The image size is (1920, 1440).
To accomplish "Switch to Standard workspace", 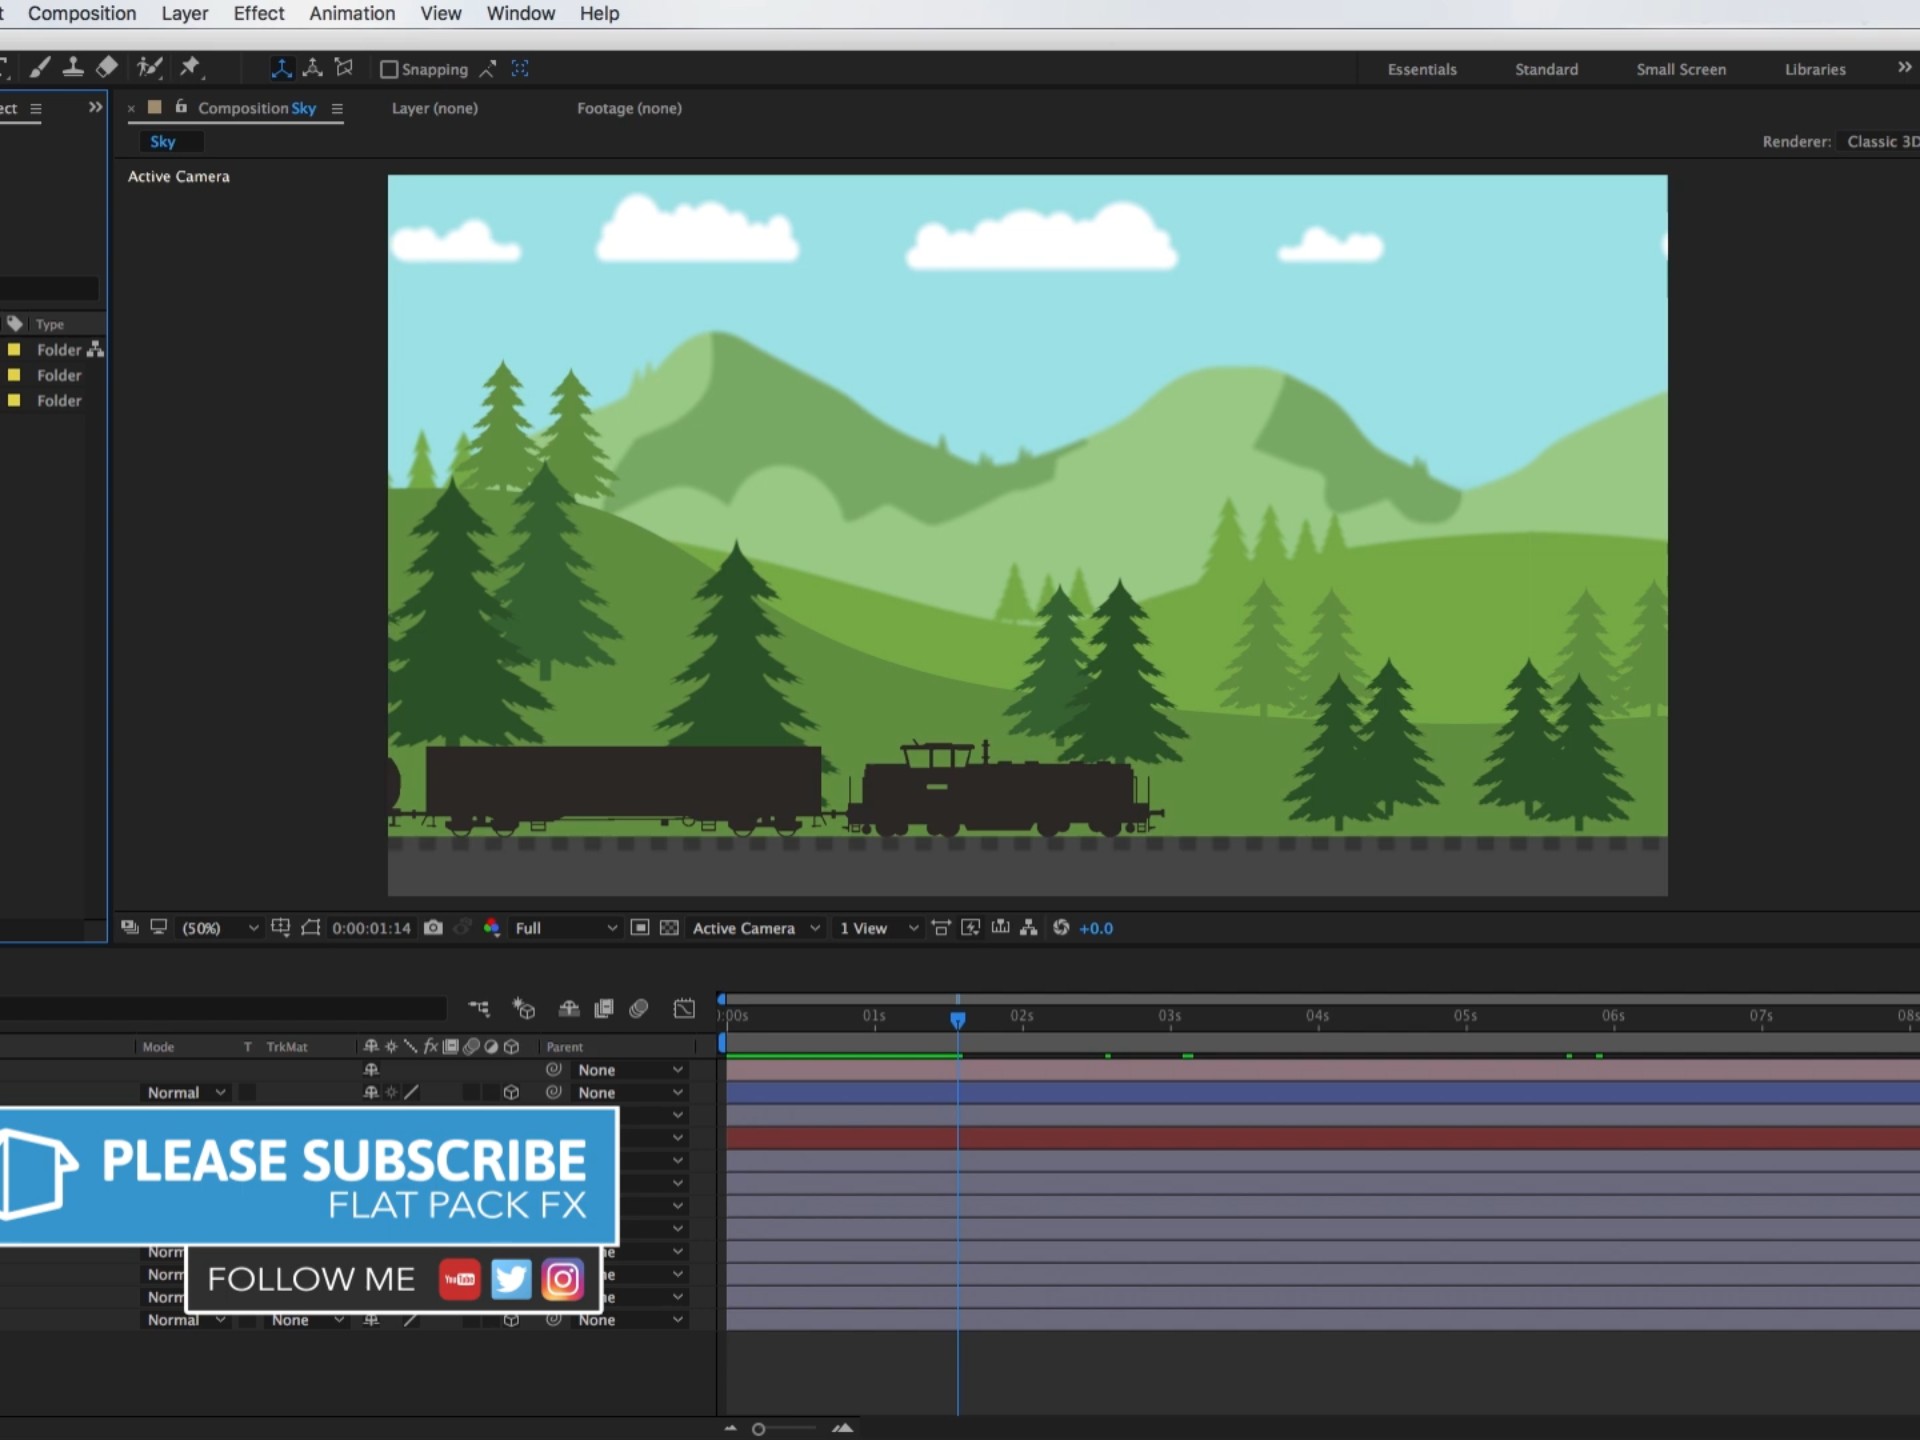I will pos(1546,69).
